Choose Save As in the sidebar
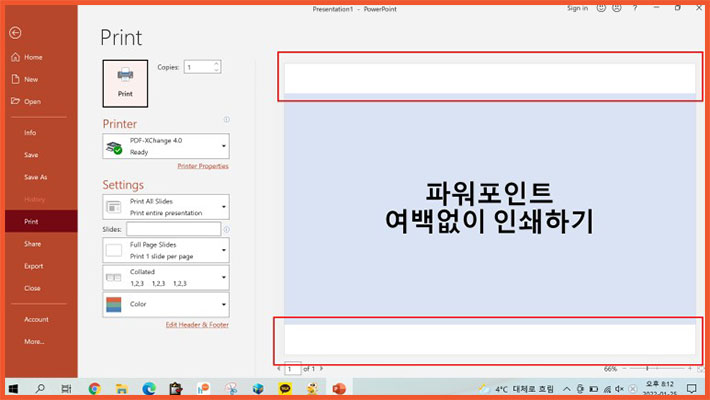710x400 pixels. click(x=35, y=177)
